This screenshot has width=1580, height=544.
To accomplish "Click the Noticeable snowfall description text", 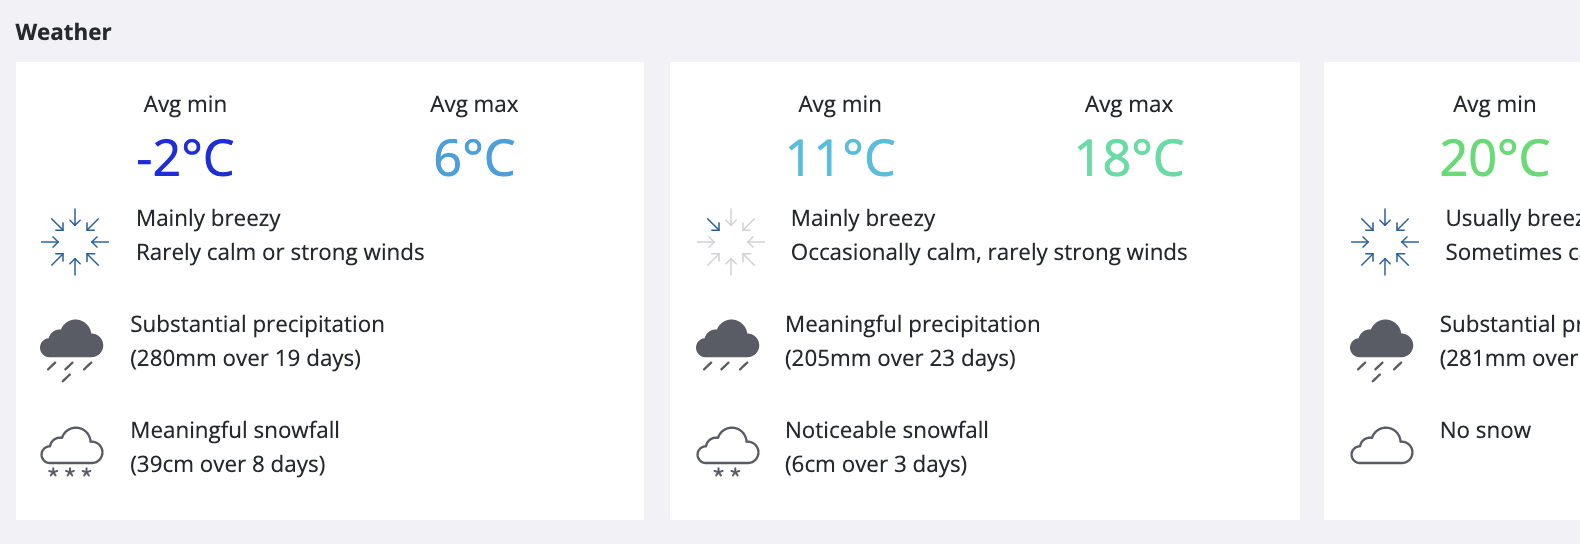I will pyautogui.click(x=887, y=430).
